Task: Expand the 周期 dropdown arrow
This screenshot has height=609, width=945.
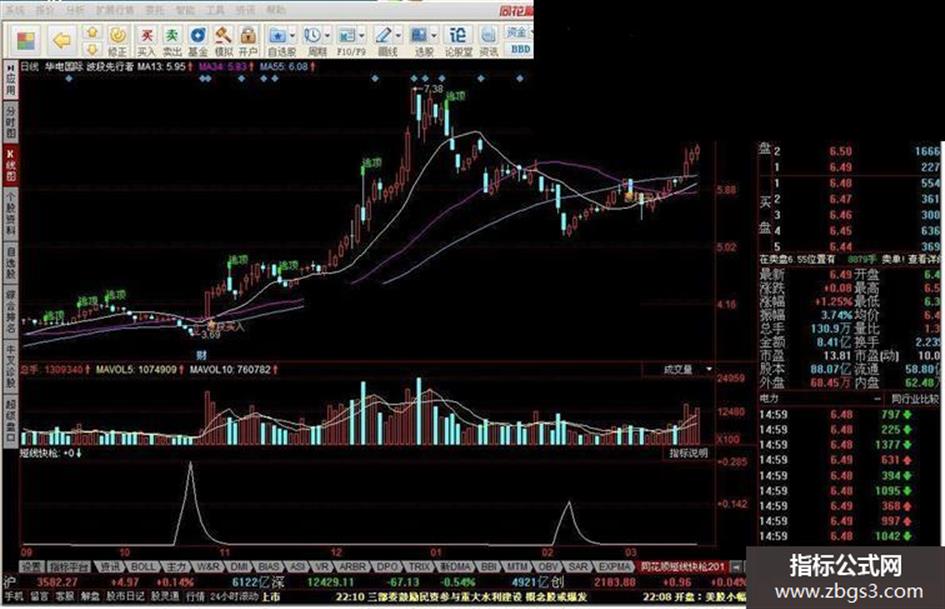Action: [327, 36]
